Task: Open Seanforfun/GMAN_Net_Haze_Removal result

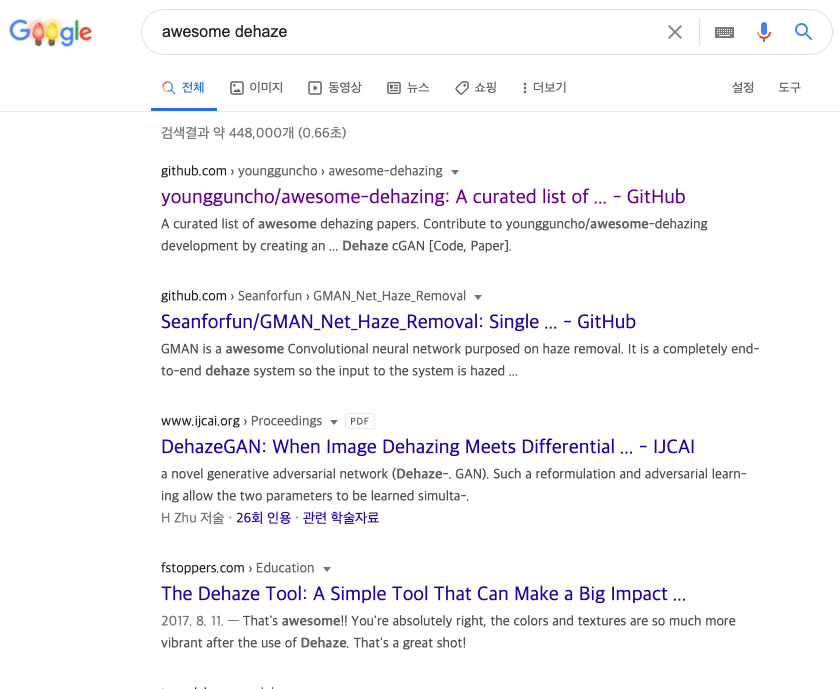Action: pos(398,321)
